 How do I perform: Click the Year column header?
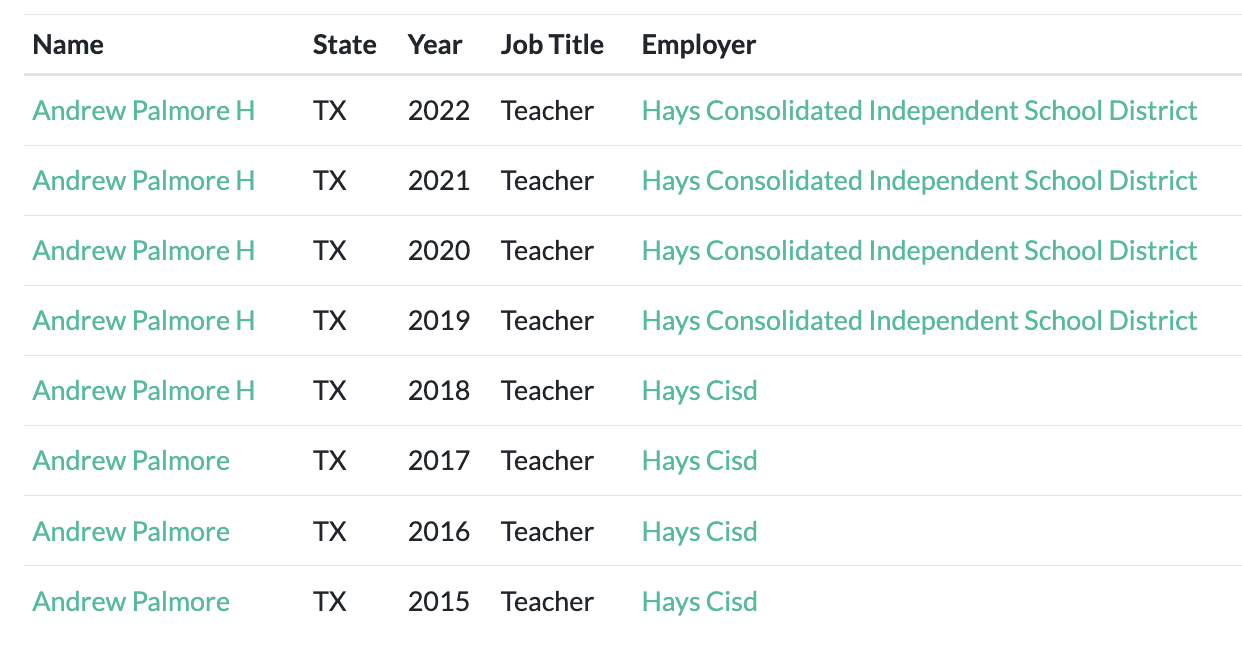coord(435,45)
